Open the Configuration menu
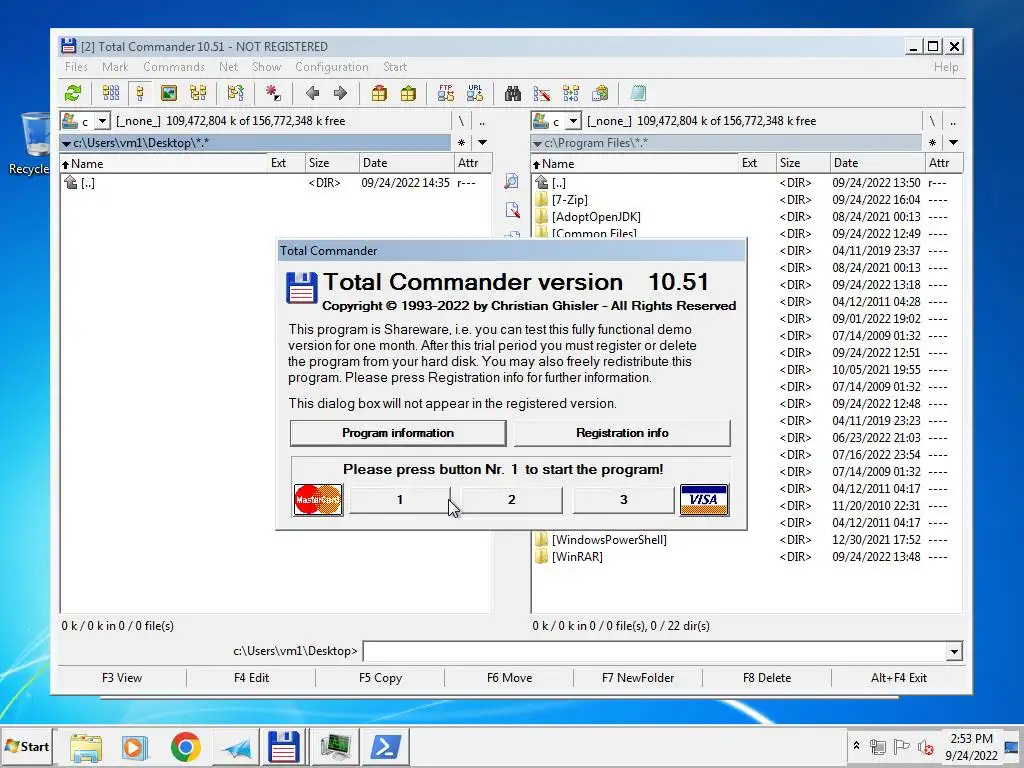1024x768 pixels. pos(332,67)
